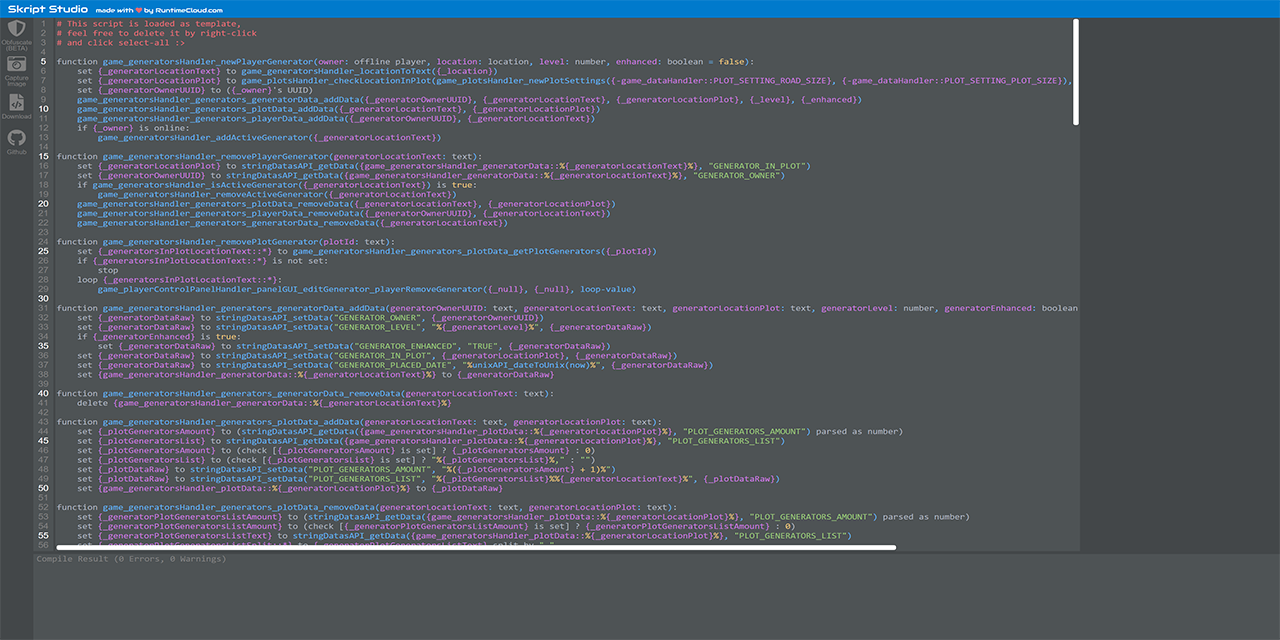
Task: Click line number 40 in gutter
Action: pos(43,394)
